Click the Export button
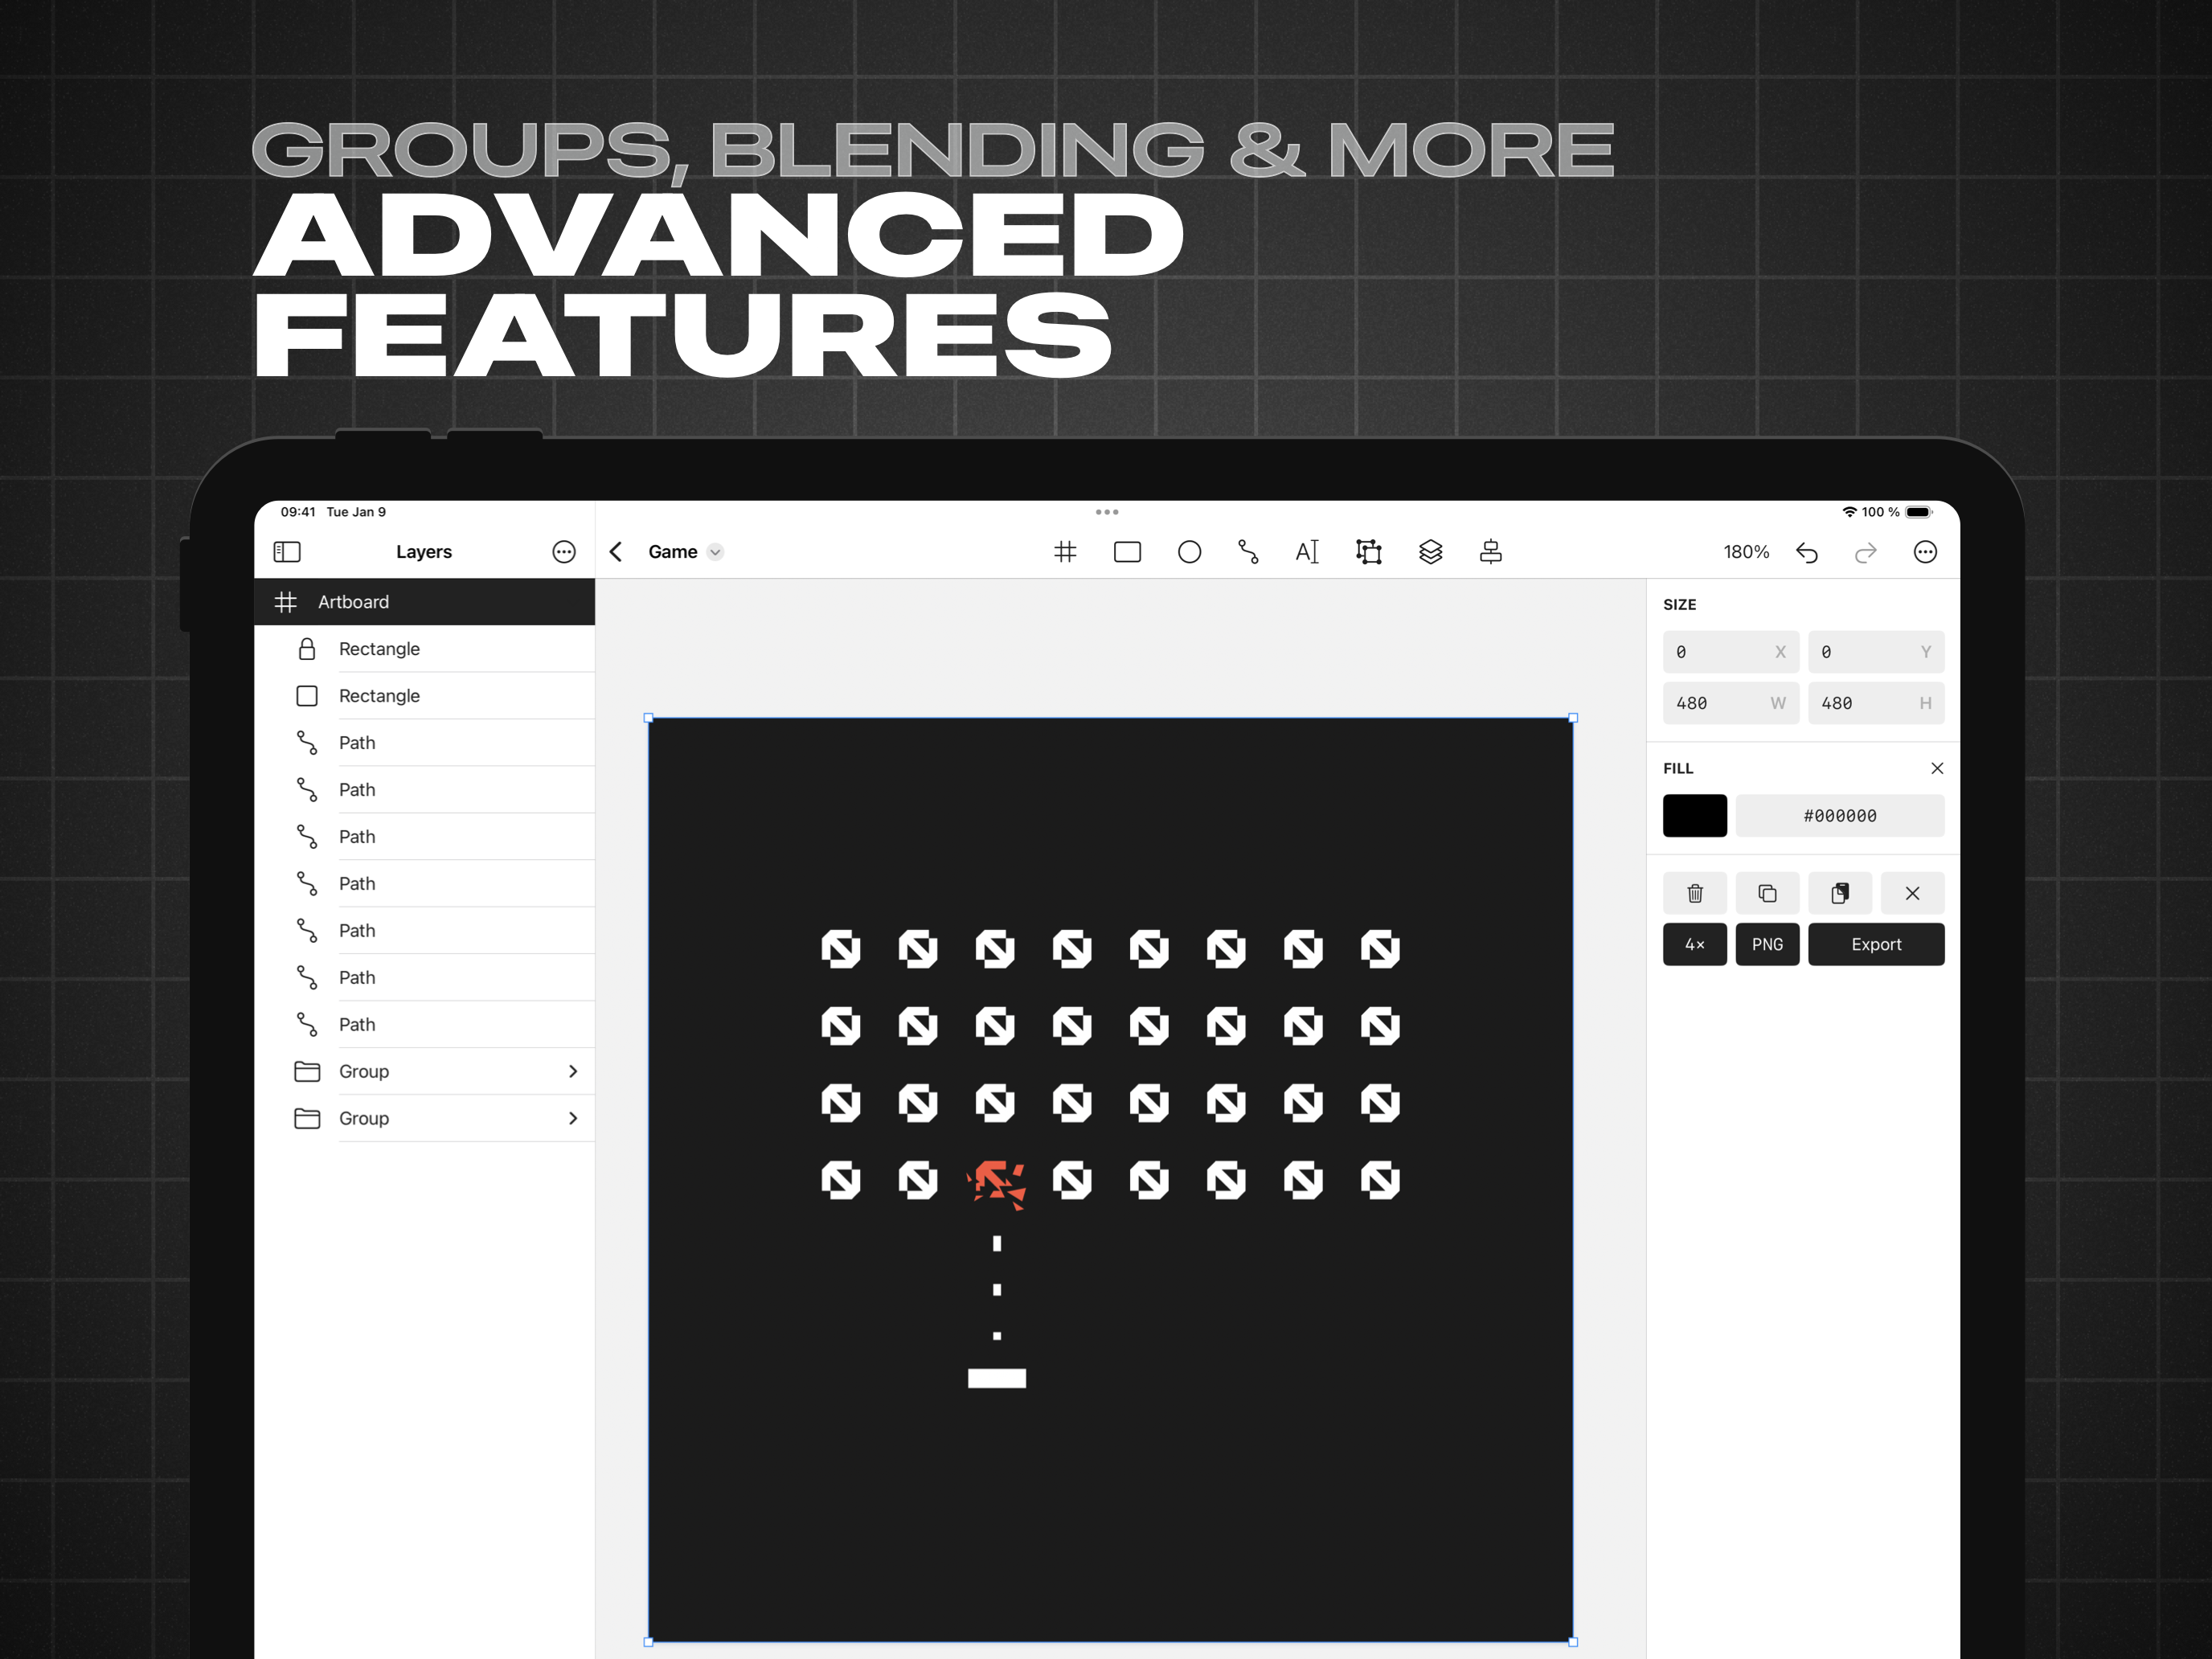The image size is (2212, 1659). pos(1876,944)
